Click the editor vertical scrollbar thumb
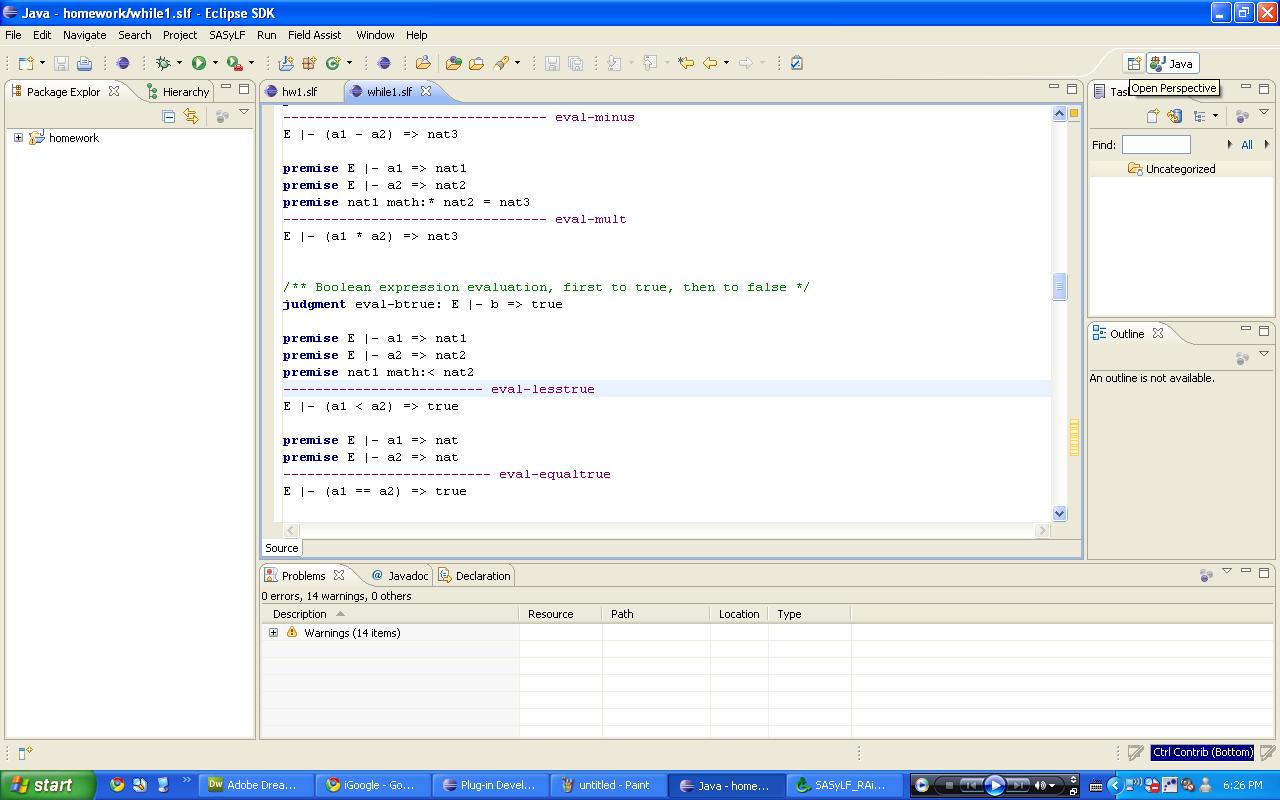The image size is (1280, 800). 1059,287
